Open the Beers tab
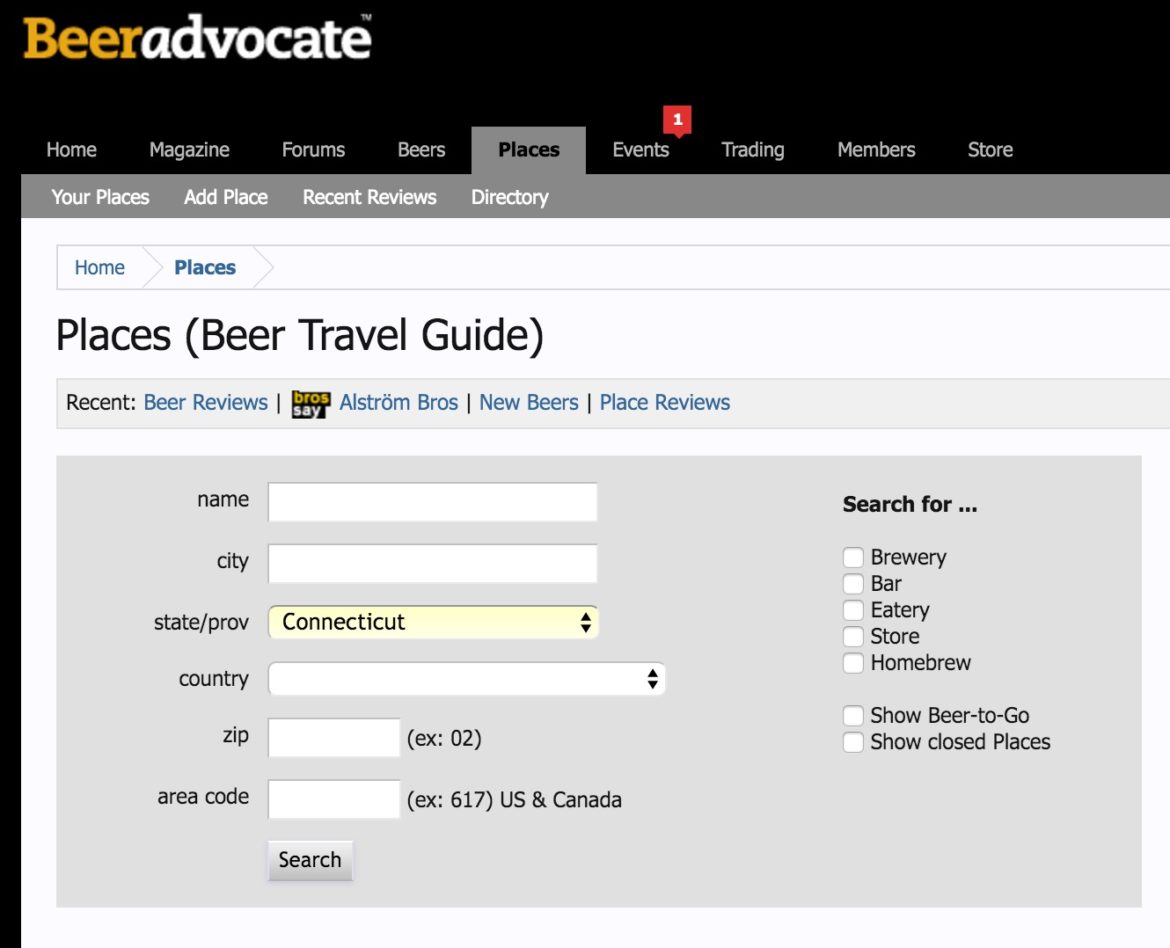1170x948 pixels. [422, 150]
